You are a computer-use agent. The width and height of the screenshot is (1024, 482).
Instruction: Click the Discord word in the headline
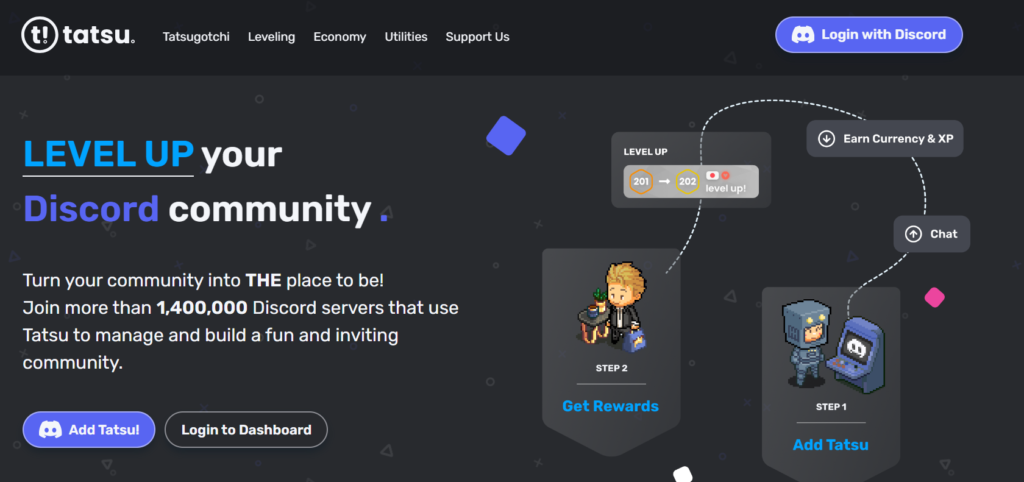click(91, 209)
